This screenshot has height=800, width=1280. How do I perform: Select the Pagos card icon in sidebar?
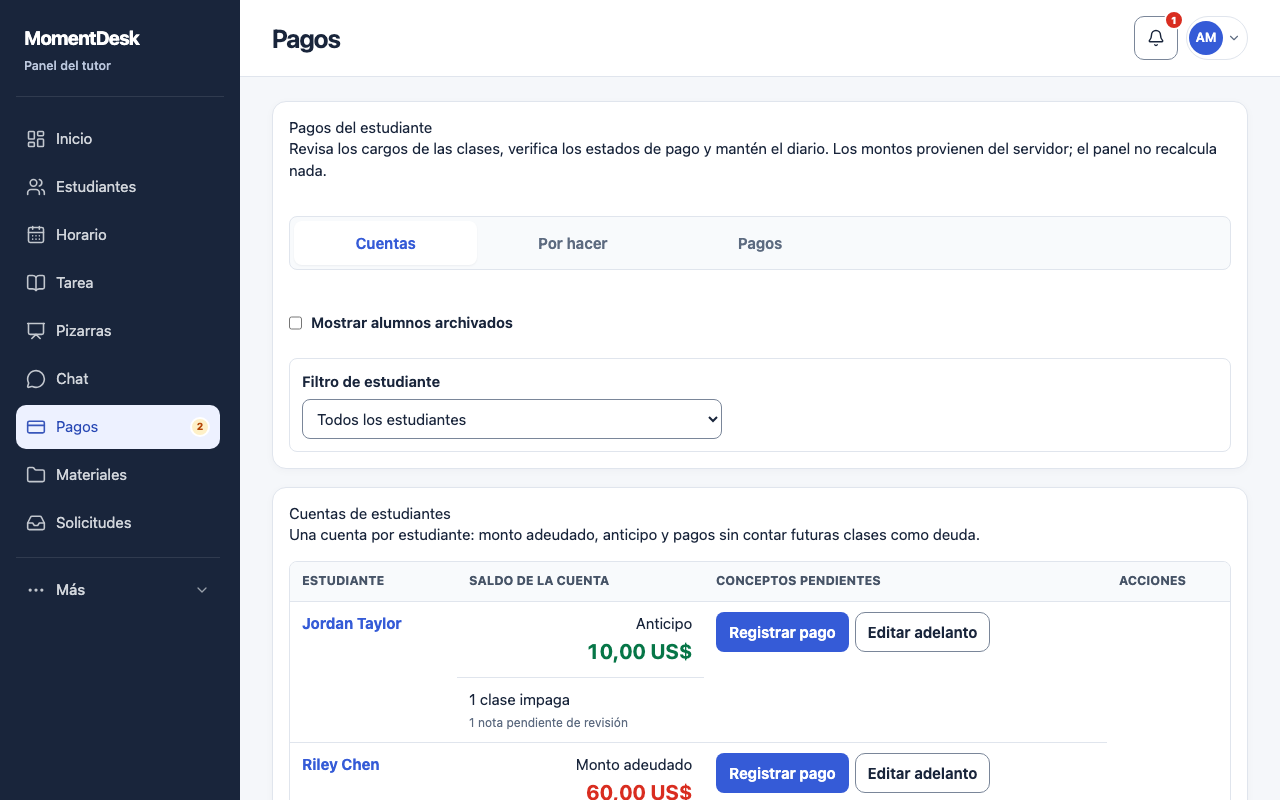click(36, 427)
